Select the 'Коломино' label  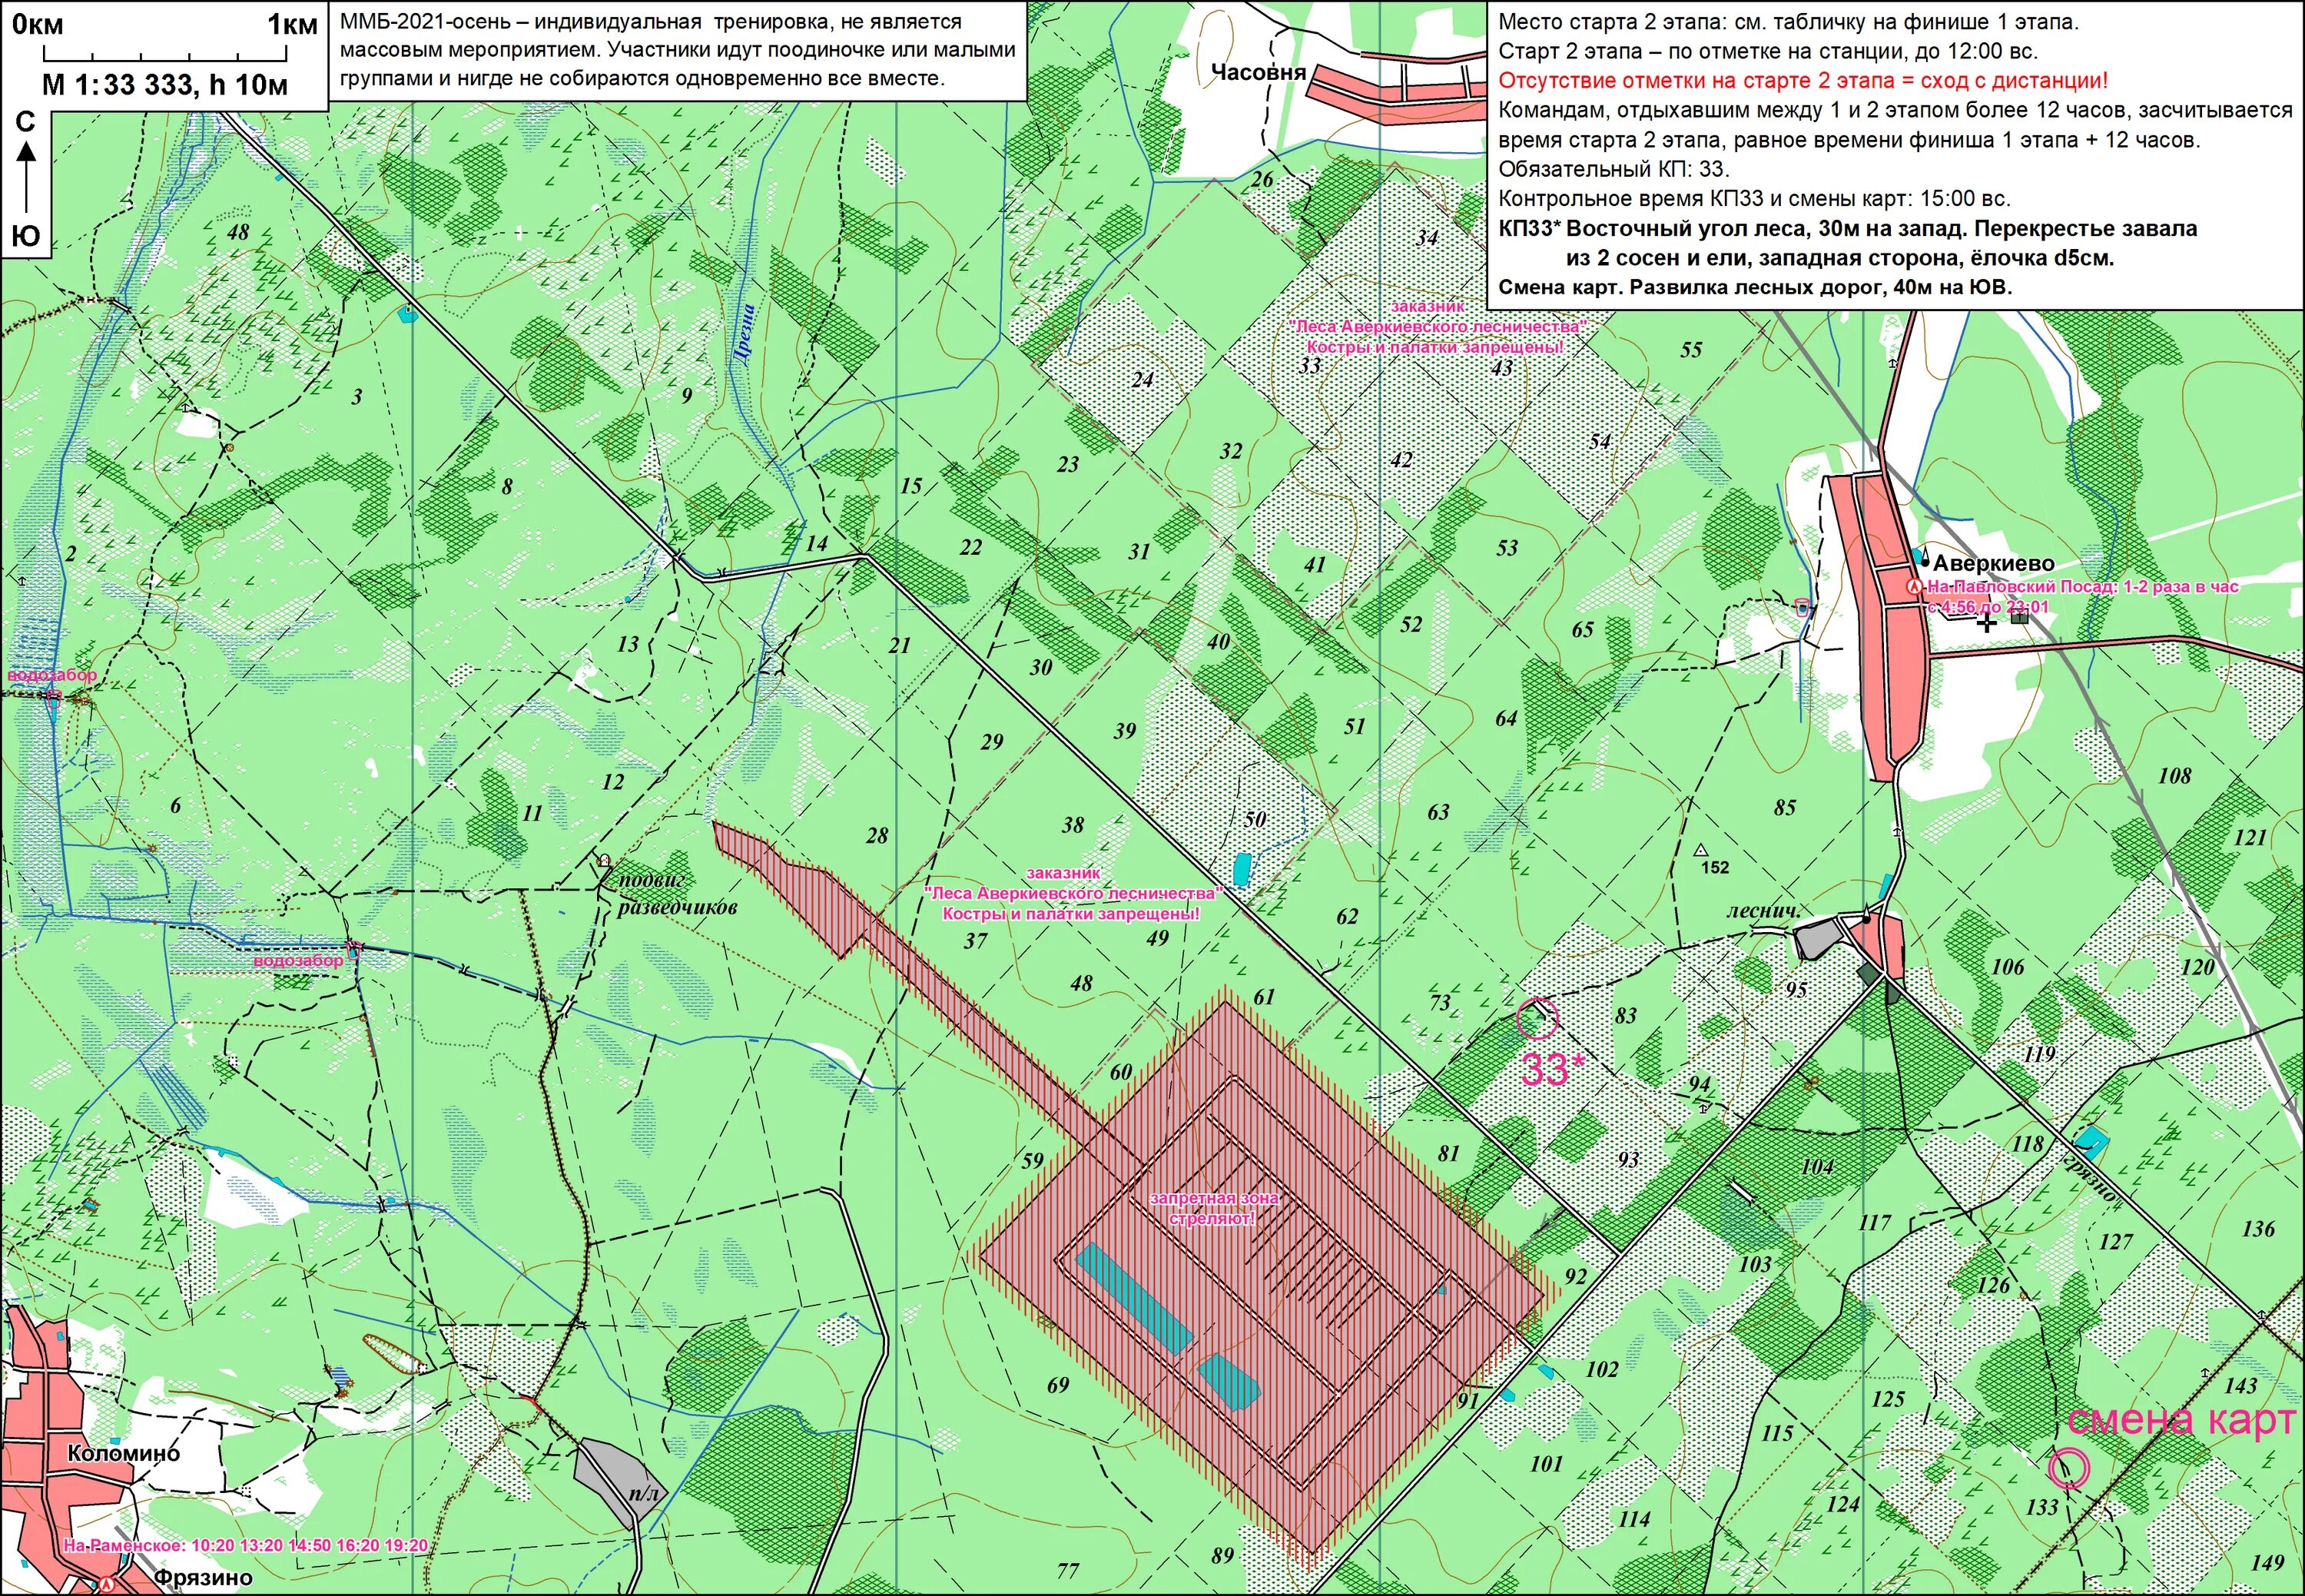click(x=124, y=1453)
